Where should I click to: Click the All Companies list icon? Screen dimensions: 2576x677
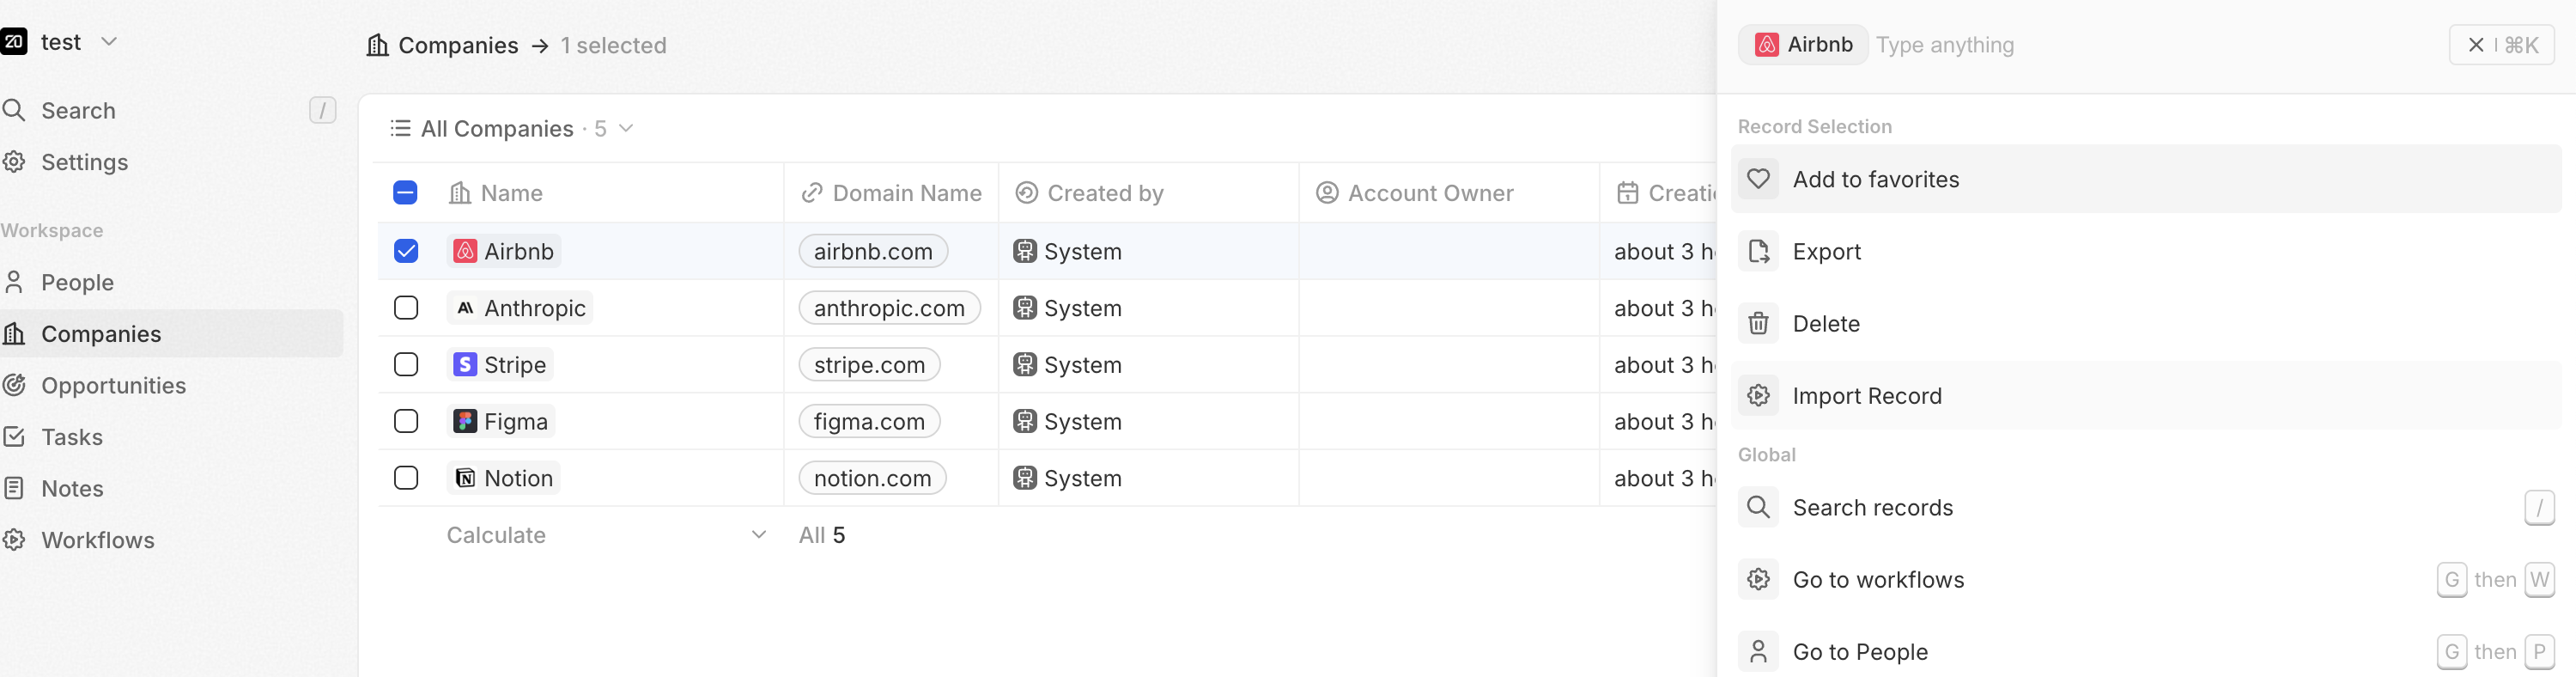point(400,128)
